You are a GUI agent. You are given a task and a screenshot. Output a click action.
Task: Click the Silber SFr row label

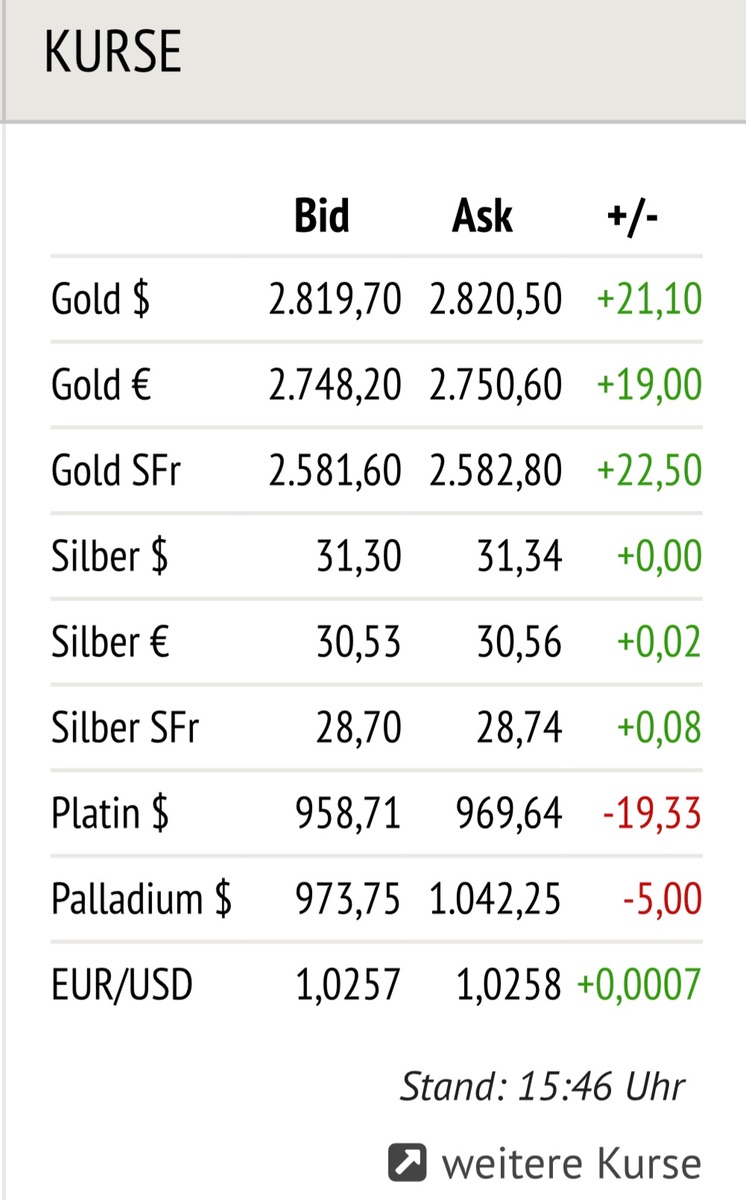coord(125,728)
